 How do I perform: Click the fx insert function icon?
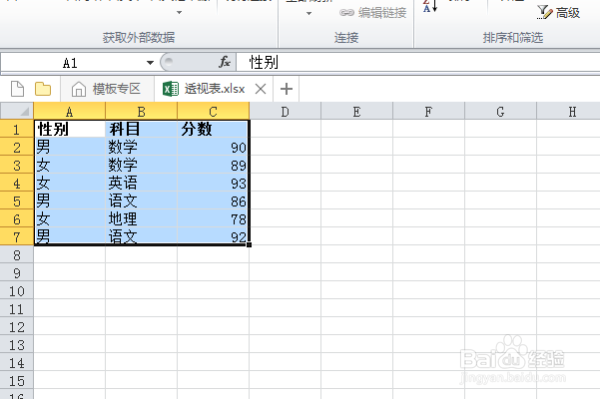point(225,62)
